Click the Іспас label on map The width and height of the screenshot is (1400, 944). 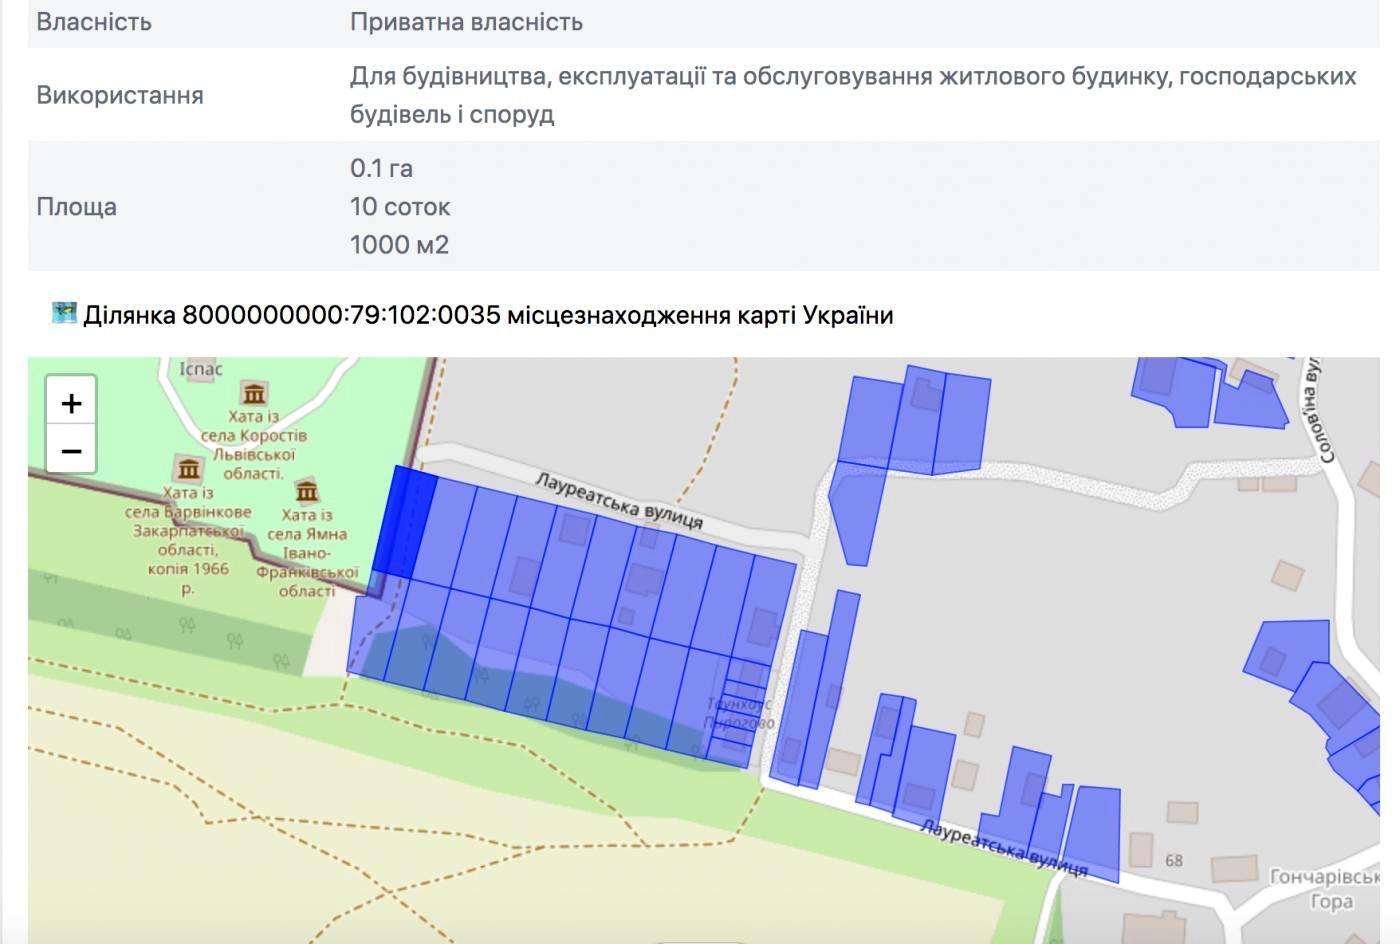(x=200, y=369)
